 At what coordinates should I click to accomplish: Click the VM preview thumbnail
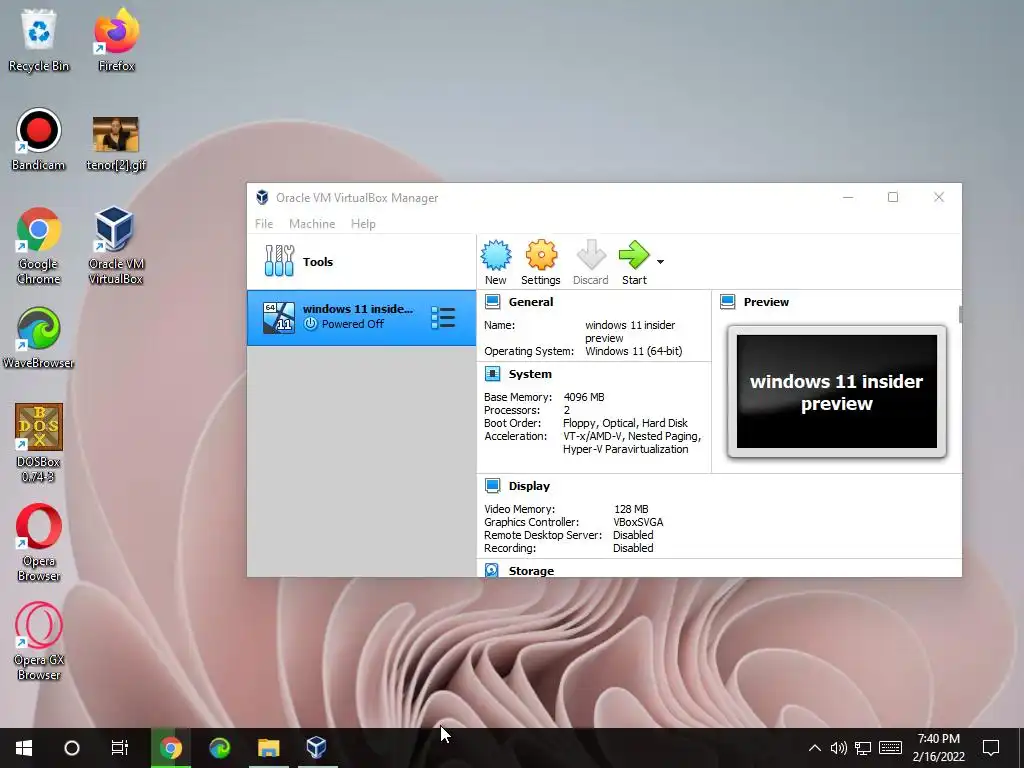[837, 392]
